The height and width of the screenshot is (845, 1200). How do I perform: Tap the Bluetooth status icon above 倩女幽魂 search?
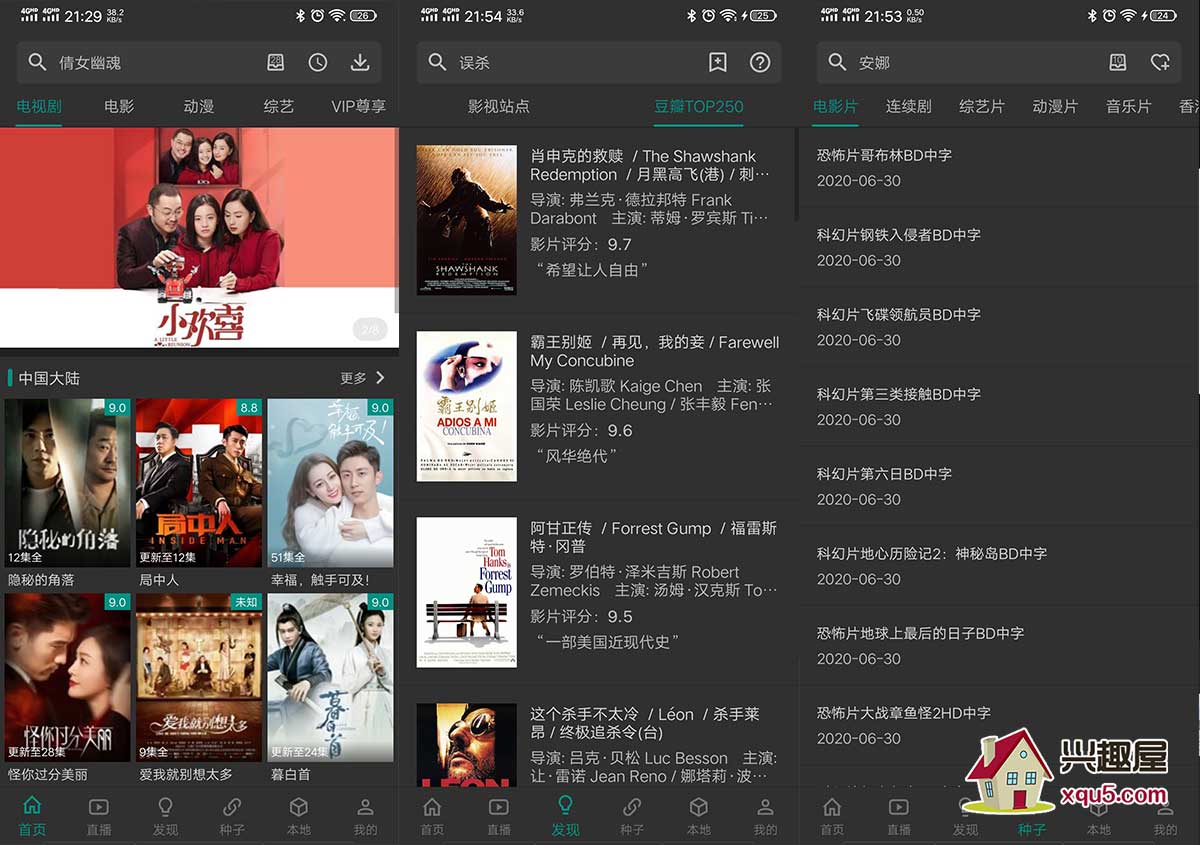click(x=300, y=16)
